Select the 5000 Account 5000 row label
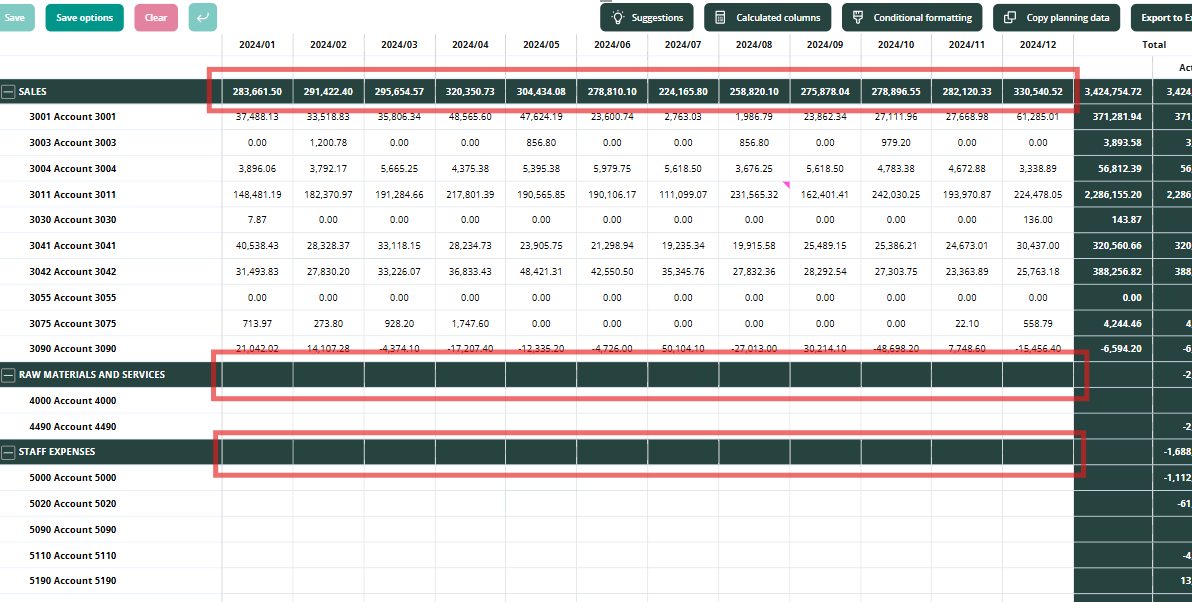This screenshot has height=602, width=1192. [x=73, y=477]
